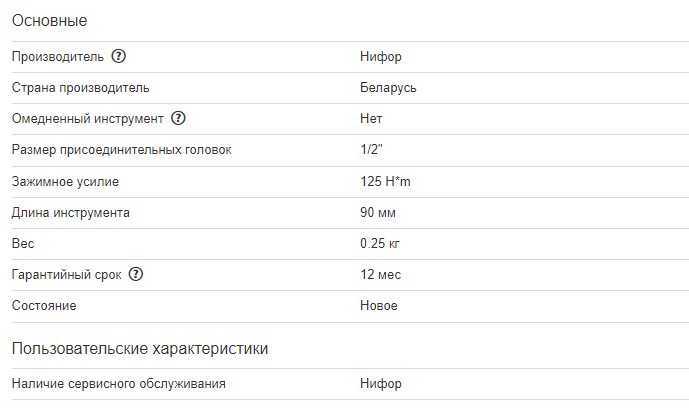The image size is (689, 408).
Task: Select the Размер присоединительных головок label
Action: pyautogui.click(x=121, y=150)
